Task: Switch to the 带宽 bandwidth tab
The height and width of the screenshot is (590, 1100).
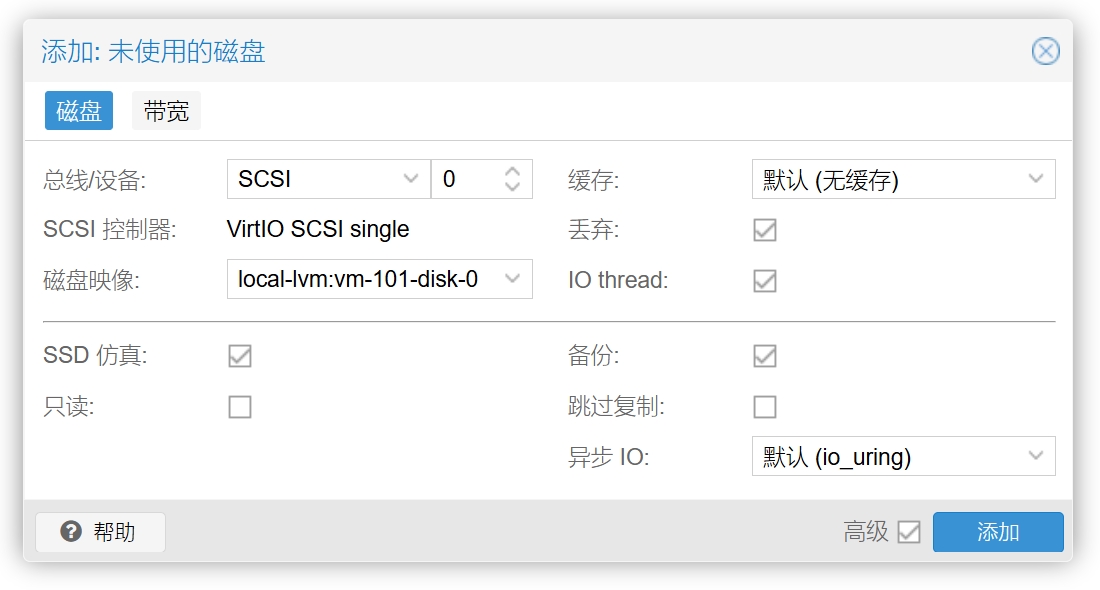Action: click(x=166, y=111)
